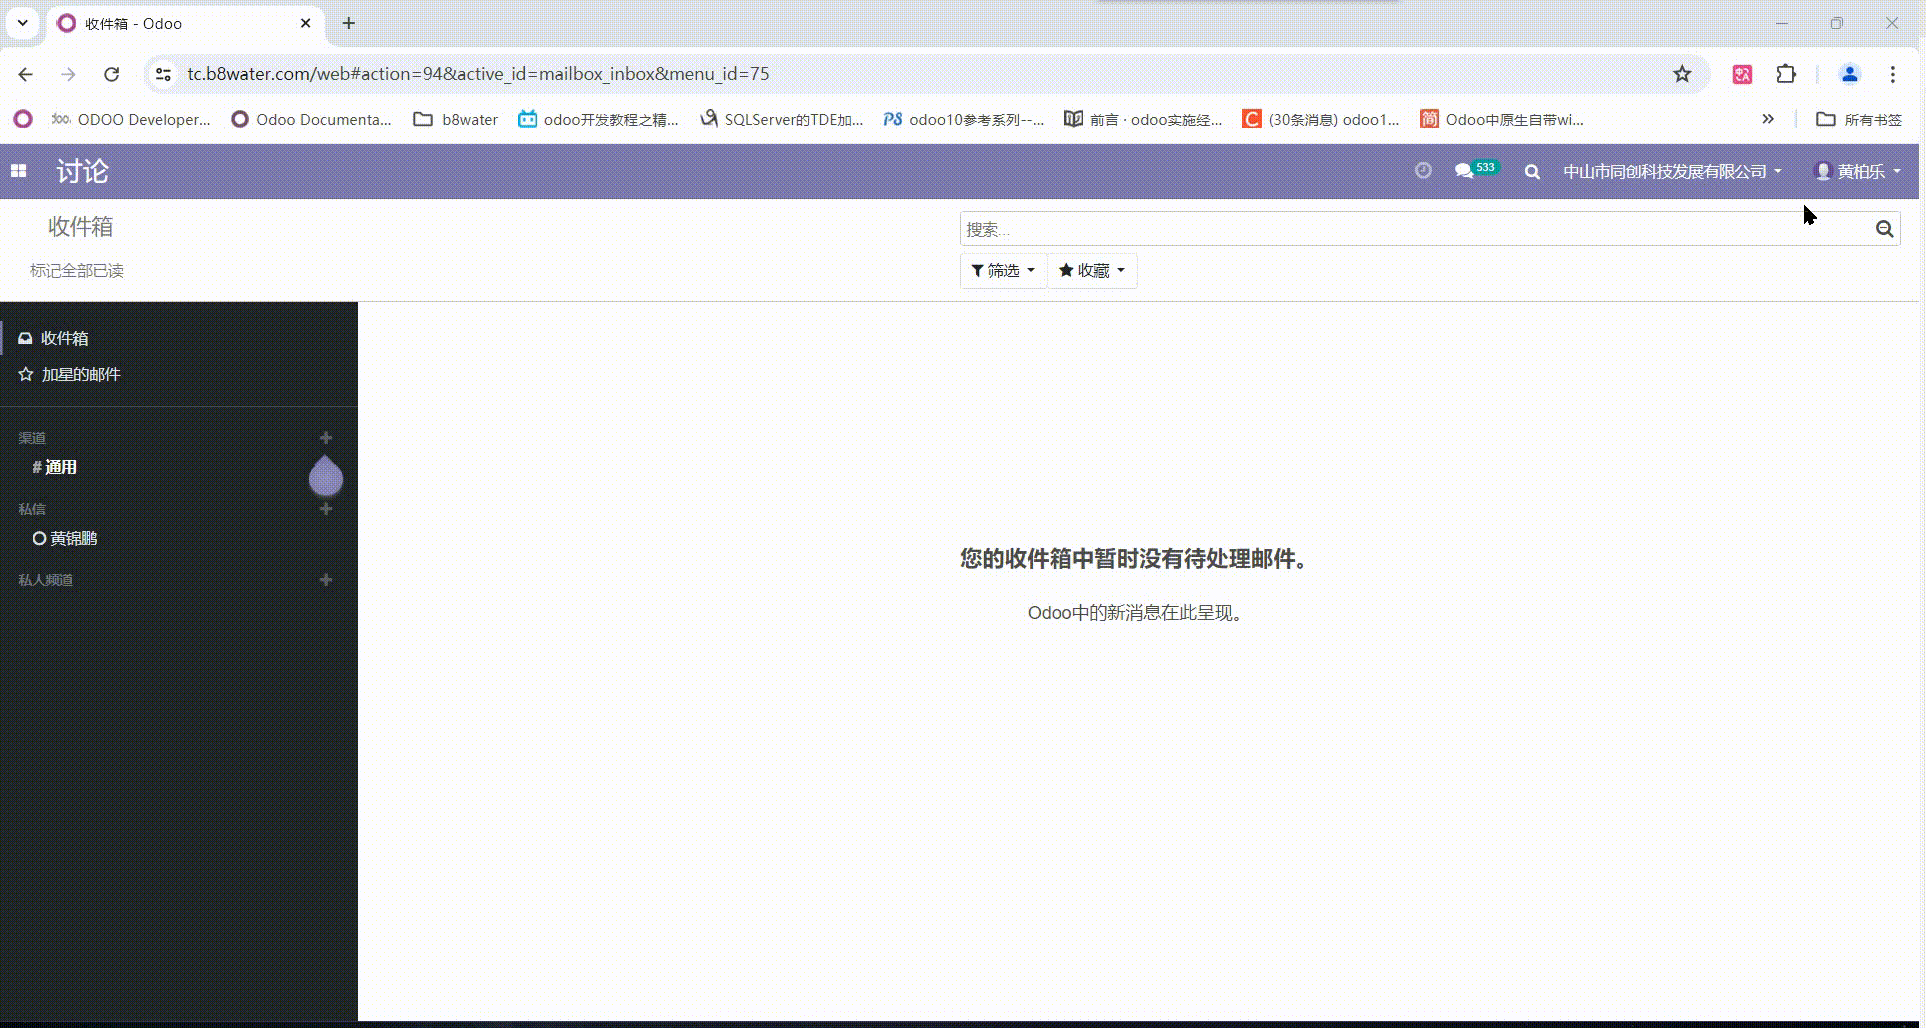This screenshot has width=1926, height=1028.
Task: Click the activities clock icon in navbar
Action: coord(1423,171)
